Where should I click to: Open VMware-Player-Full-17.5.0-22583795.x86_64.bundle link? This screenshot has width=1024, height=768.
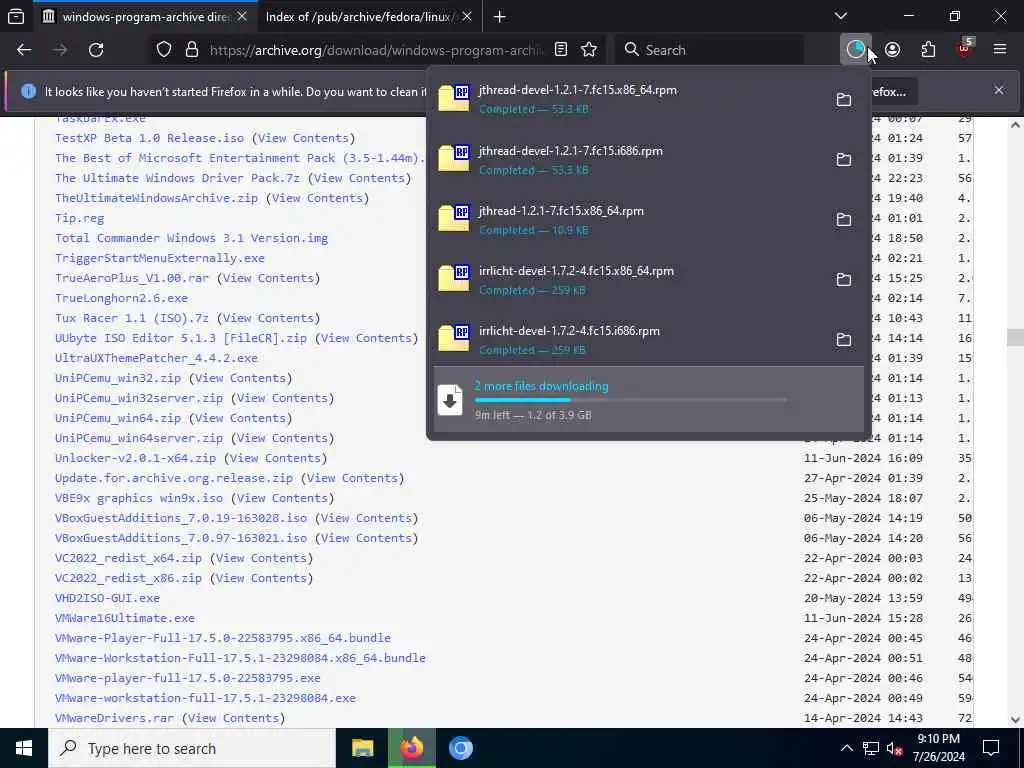223,638
